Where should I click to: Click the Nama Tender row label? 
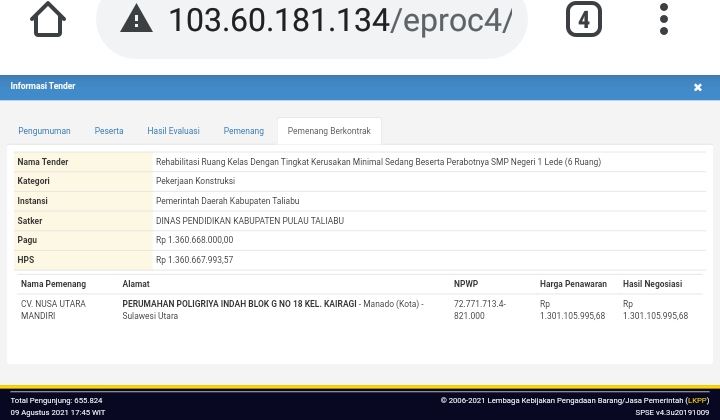point(43,162)
